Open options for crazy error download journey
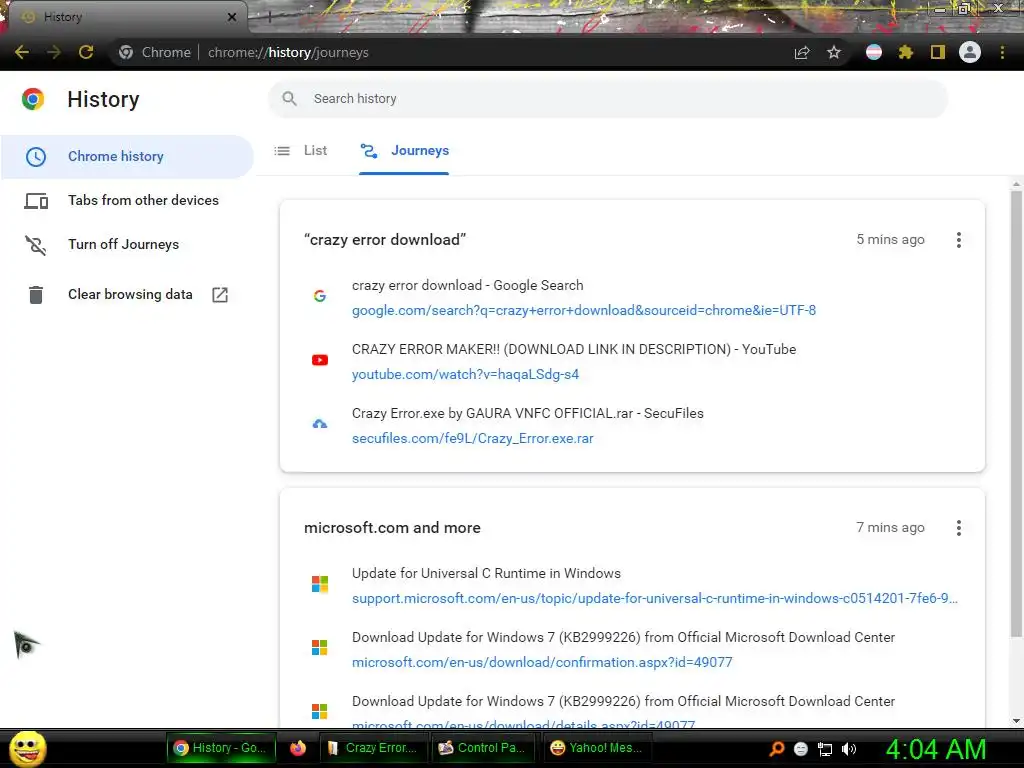Viewport: 1024px width, 768px height. 959,240
